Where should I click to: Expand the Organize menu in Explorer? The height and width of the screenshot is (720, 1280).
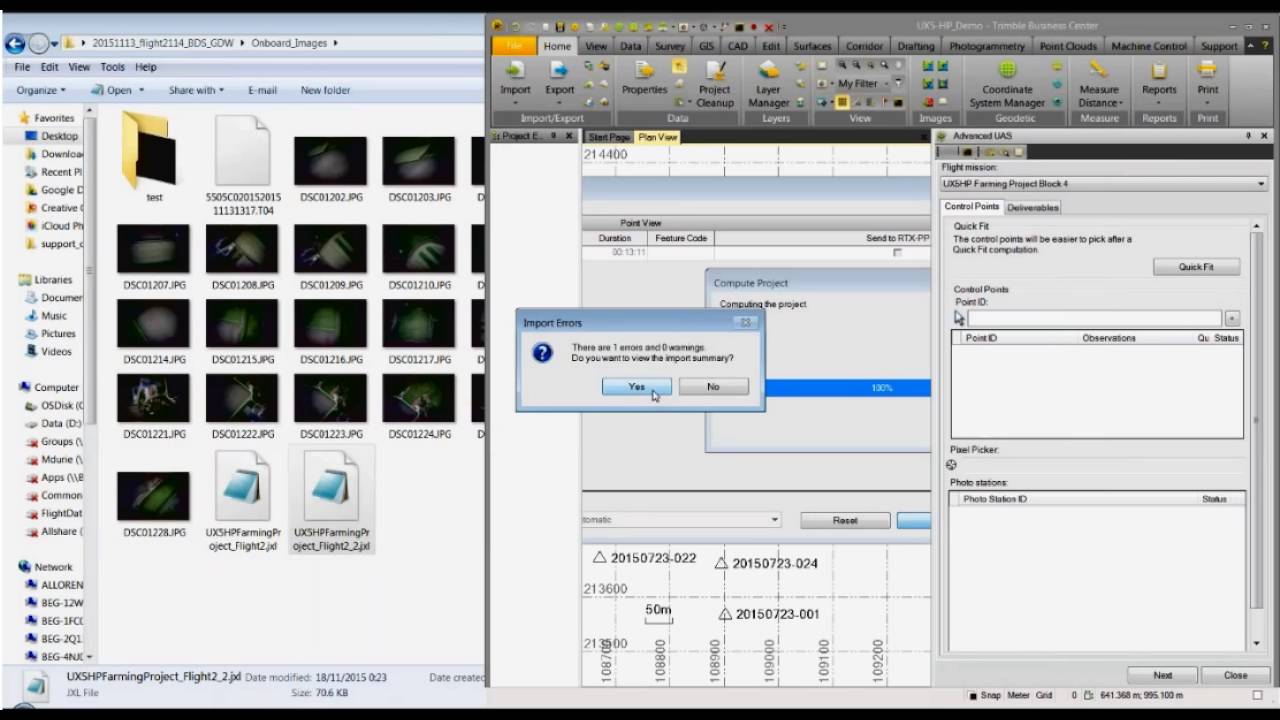pyautogui.click(x=40, y=90)
